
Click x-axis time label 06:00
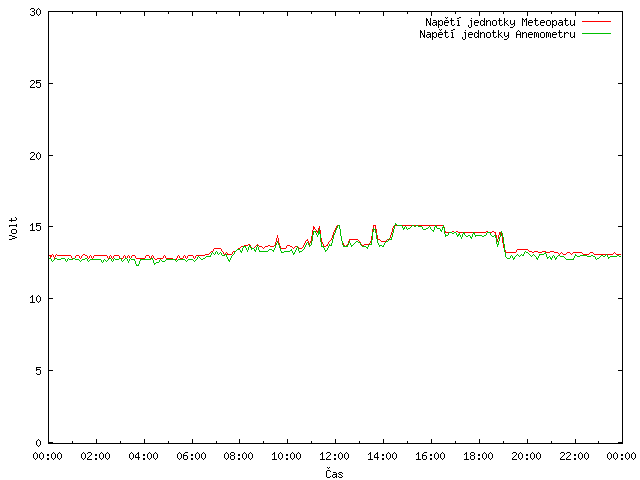pos(191,456)
